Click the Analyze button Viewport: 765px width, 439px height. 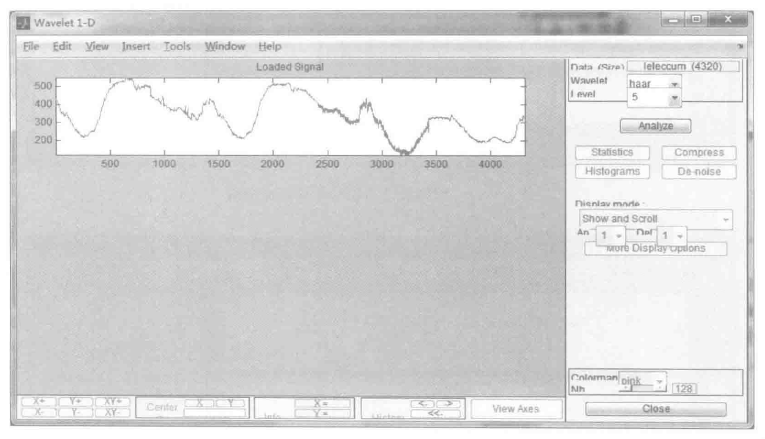click(x=655, y=126)
